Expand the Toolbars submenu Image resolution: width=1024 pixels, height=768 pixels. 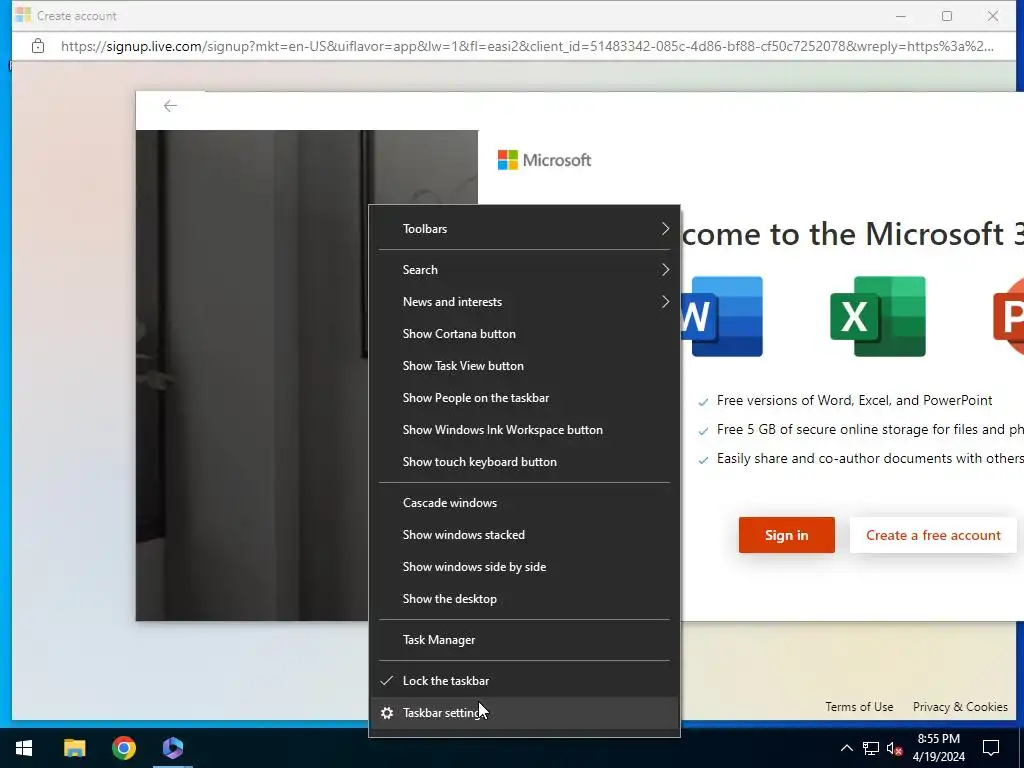[x=524, y=229]
